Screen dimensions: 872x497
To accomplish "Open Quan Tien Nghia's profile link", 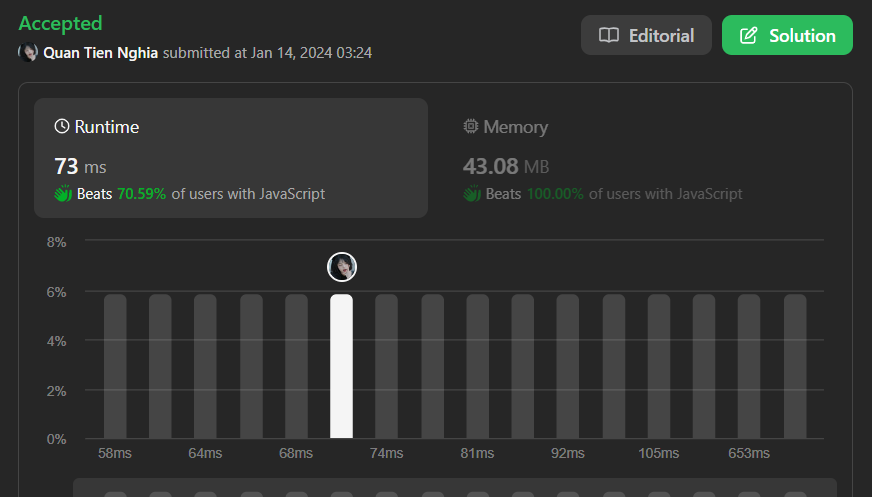I will (x=101, y=52).
